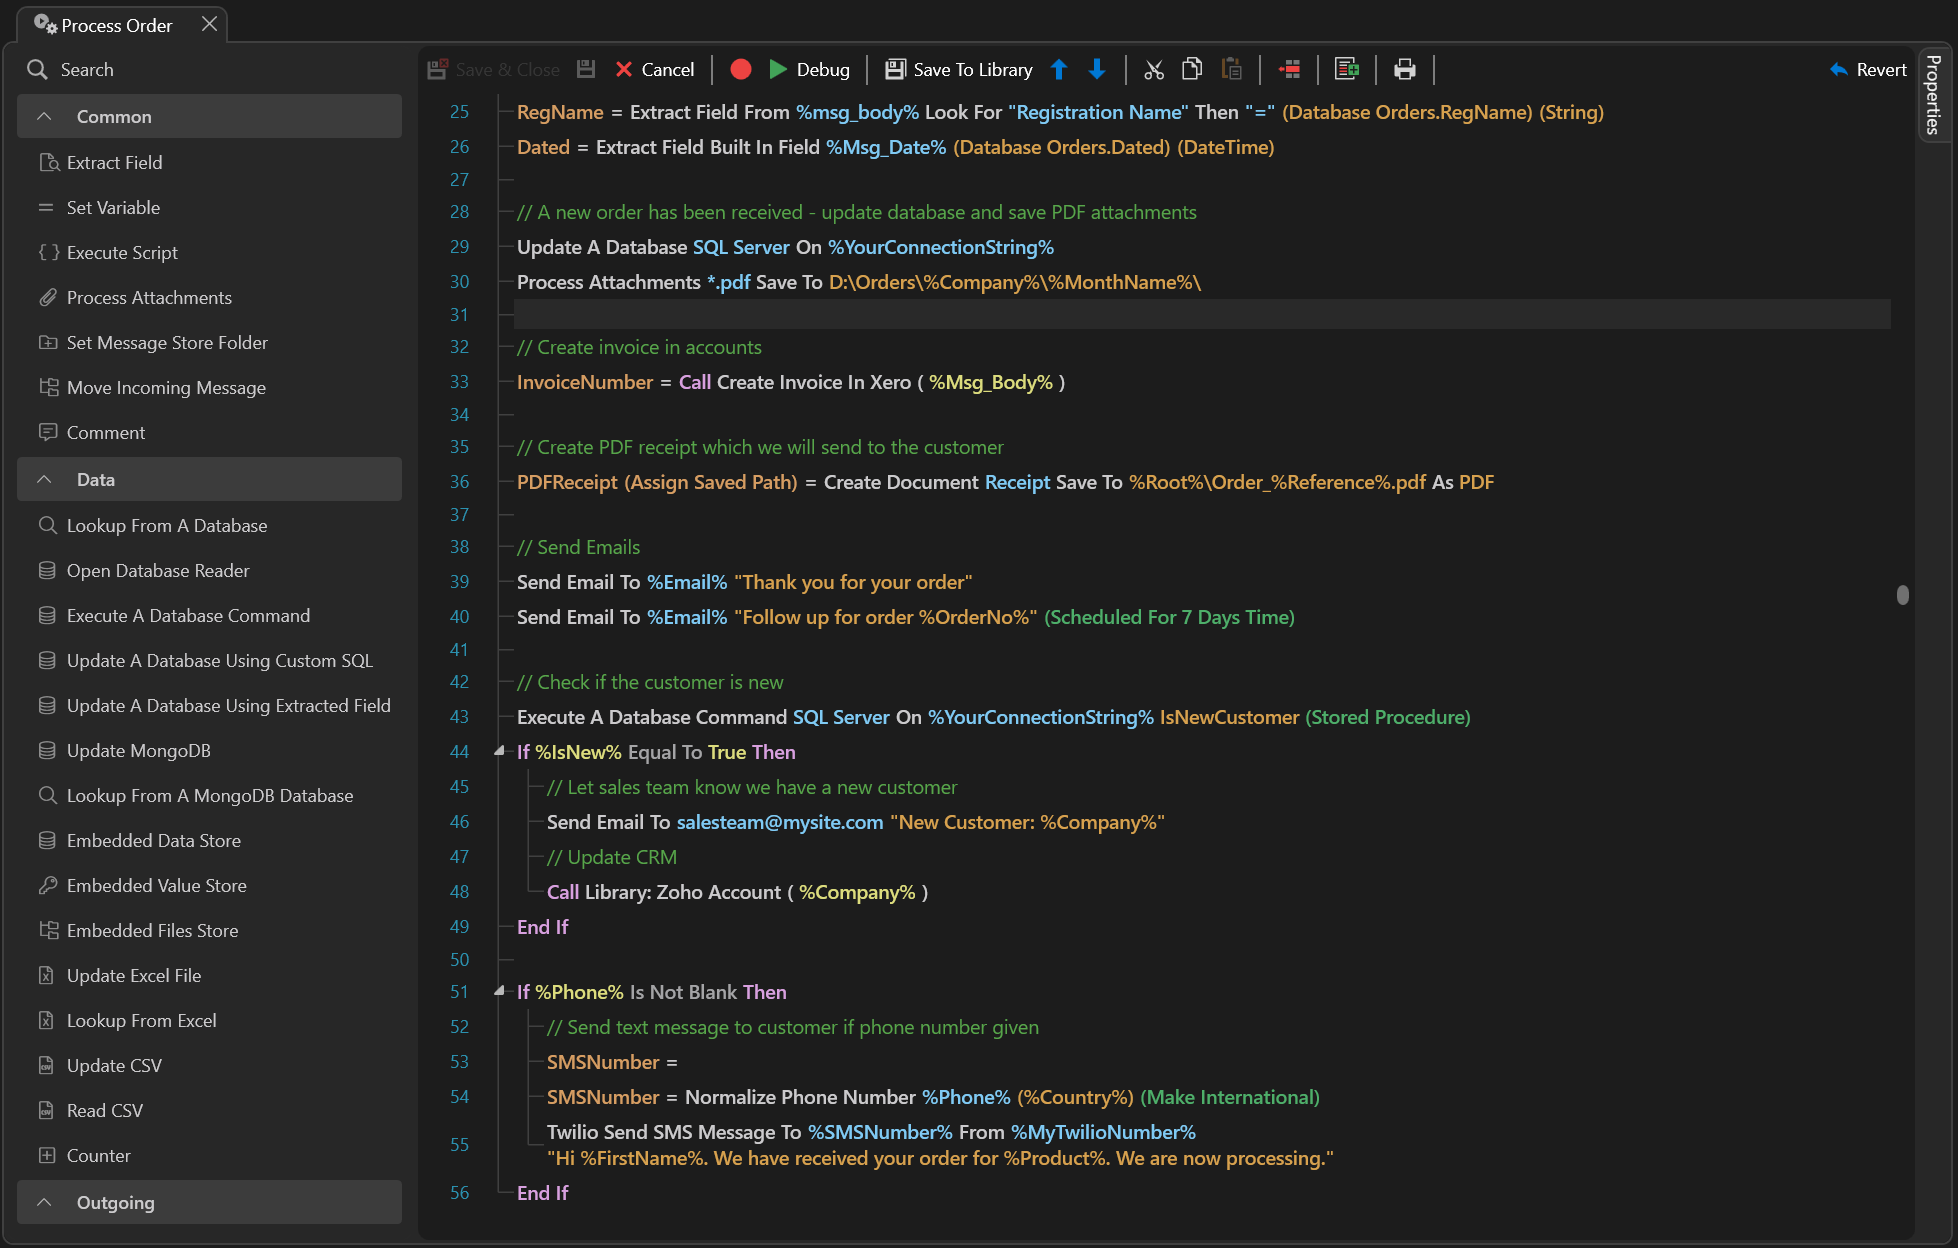Click the Debug playback control icon

[778, 69]
